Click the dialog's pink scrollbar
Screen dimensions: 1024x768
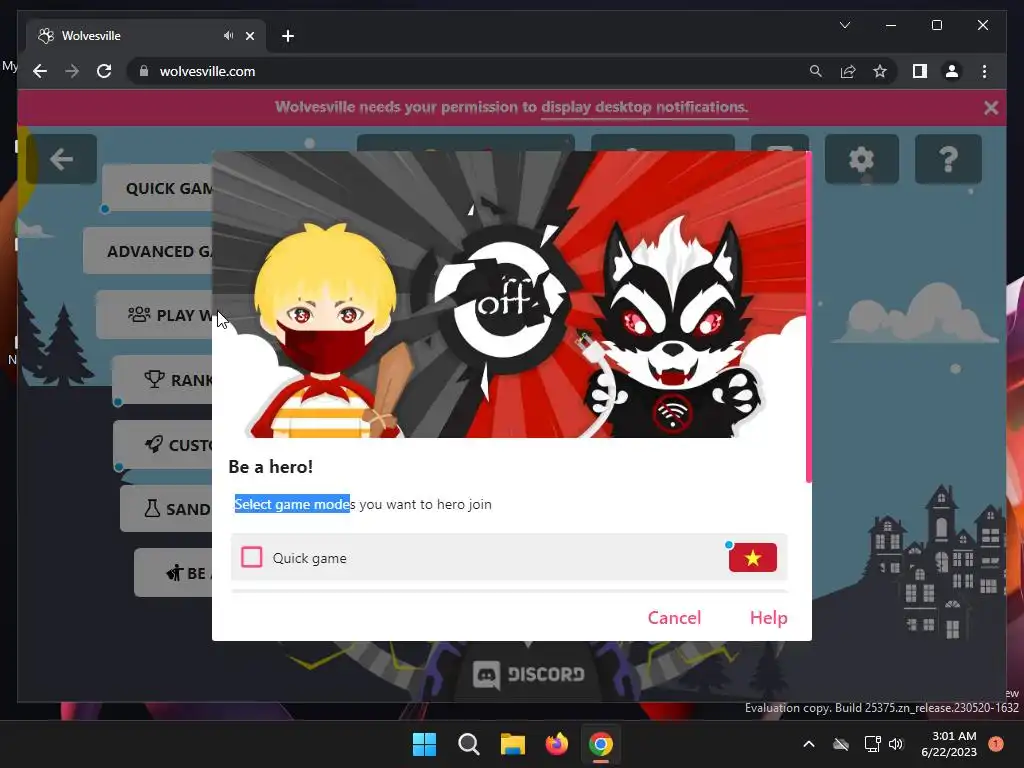808,317
